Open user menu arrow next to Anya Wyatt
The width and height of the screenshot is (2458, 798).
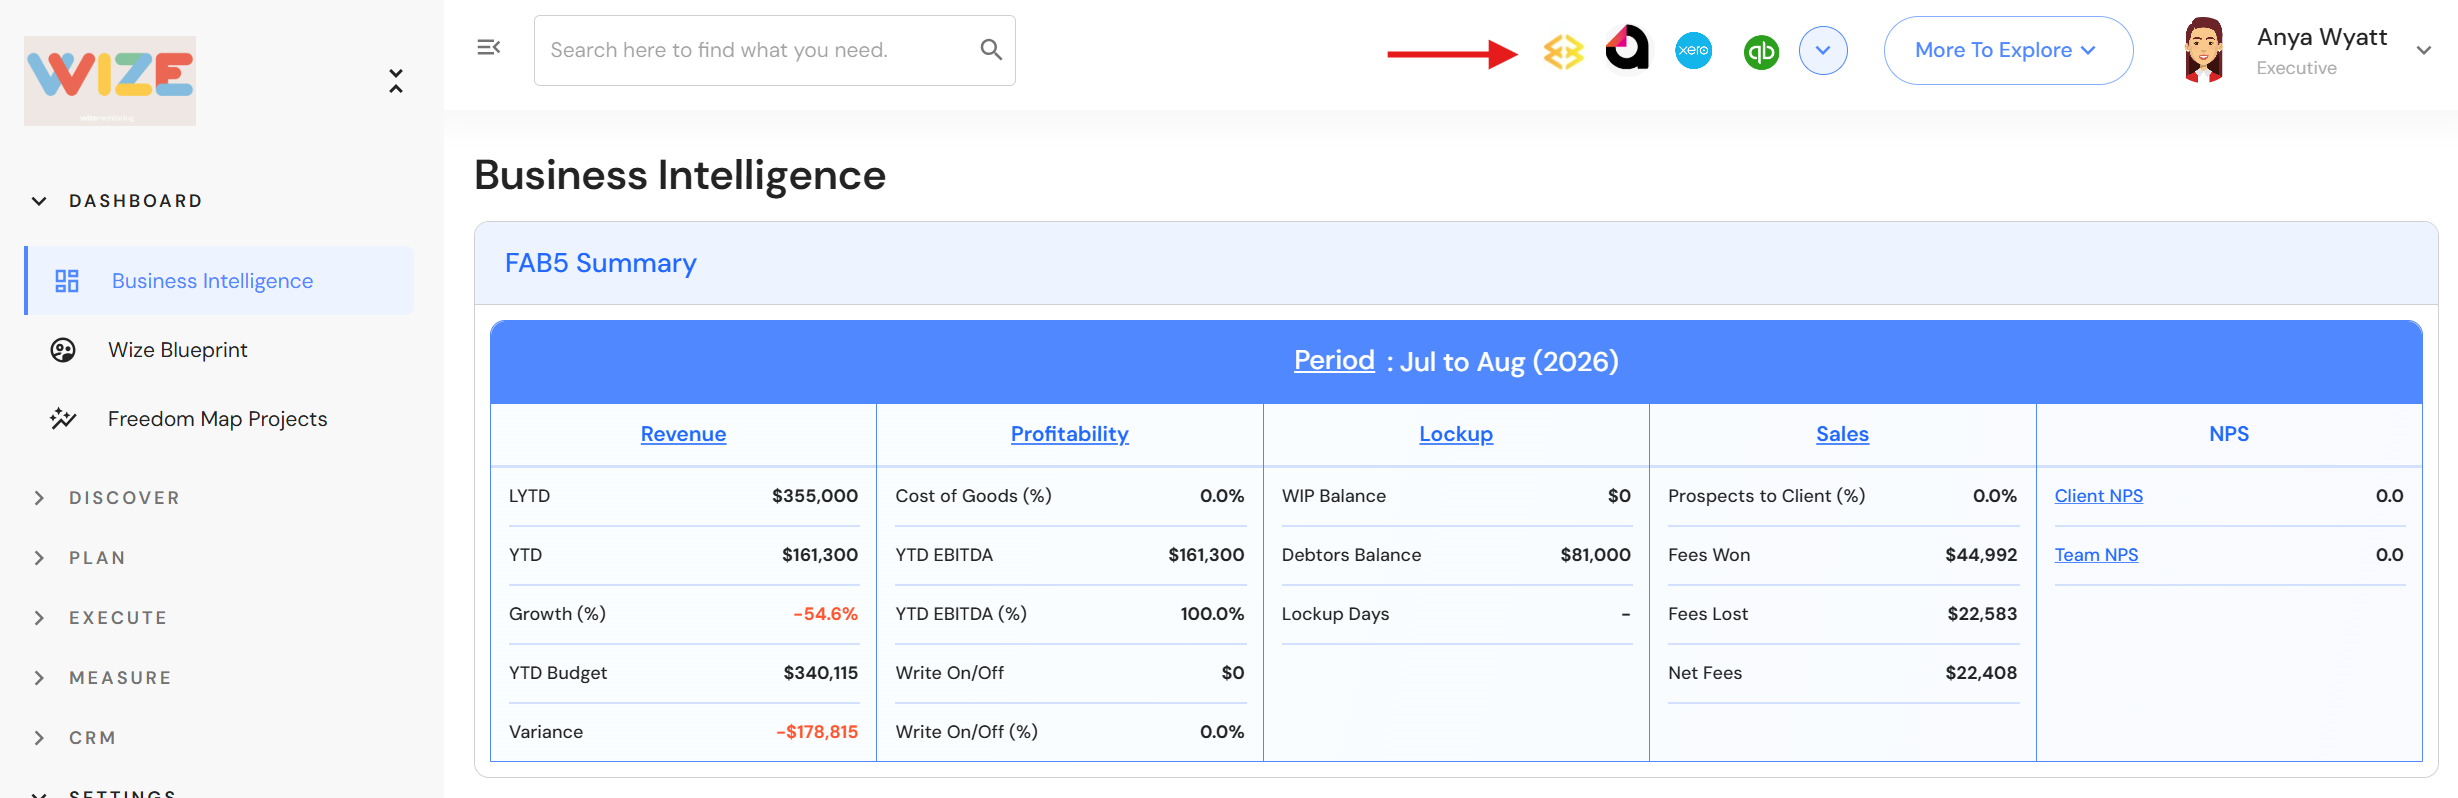tap(2424, 51)
